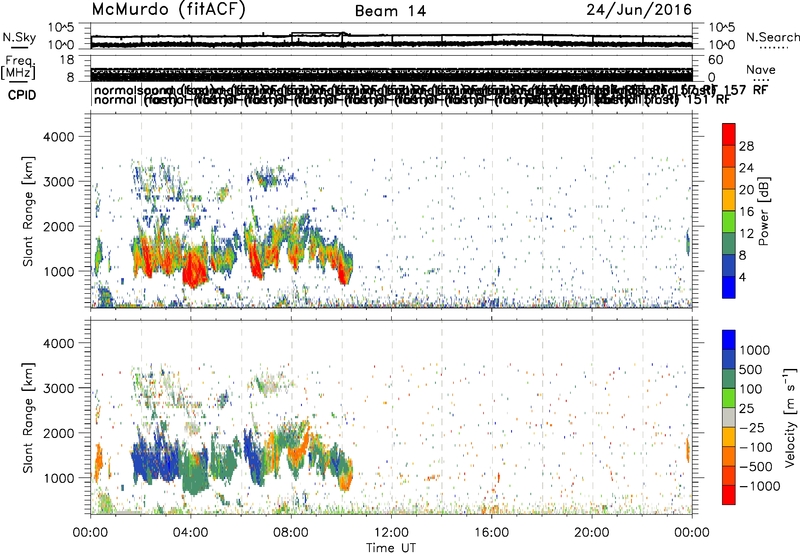Image resolution: width=800 pixels, height=554 pixels.
Task: Click the "-25" value on velocity colorbar
Action: click(x=752, y=427)
